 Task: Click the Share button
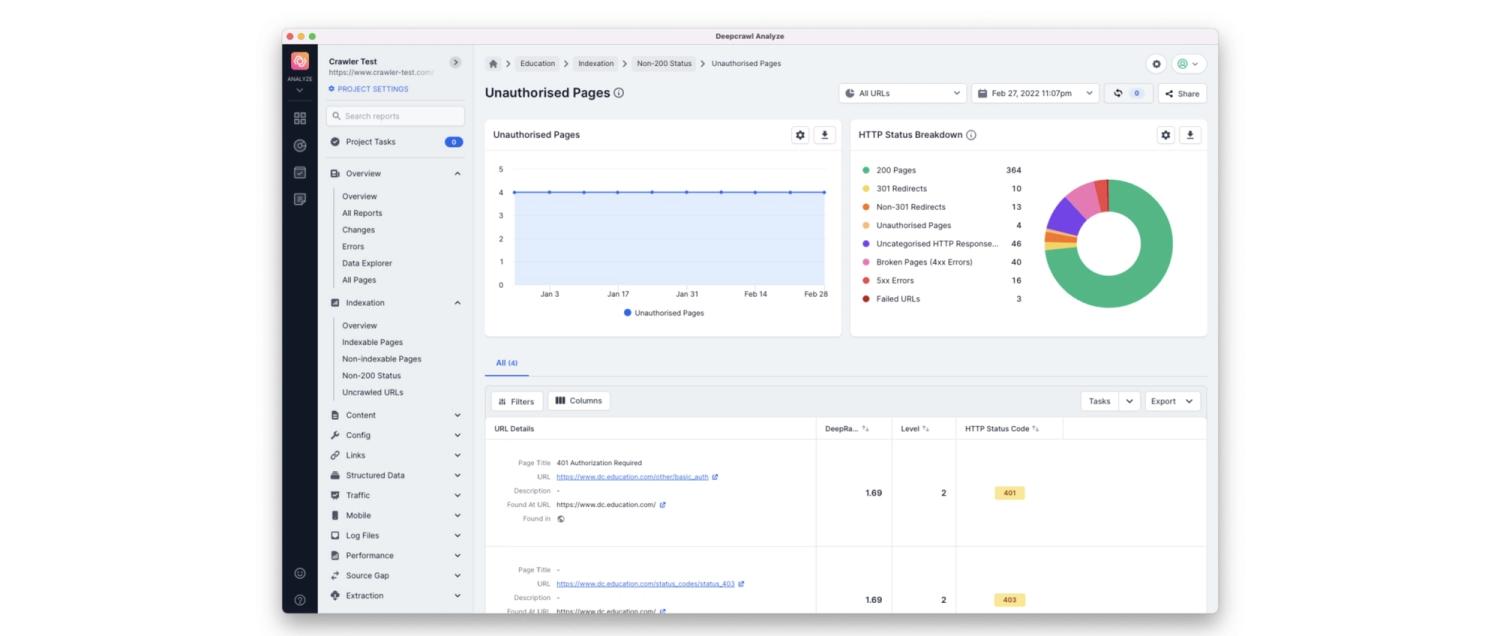[x=1182, y=93]
